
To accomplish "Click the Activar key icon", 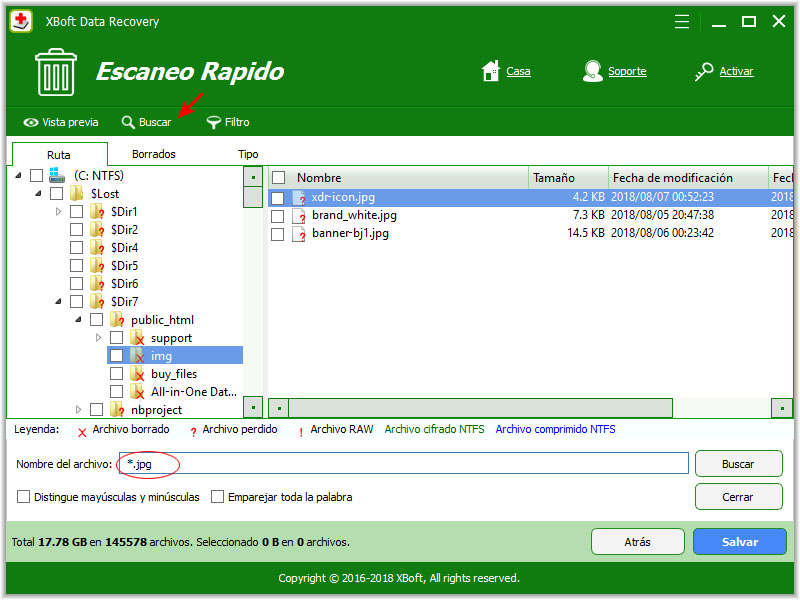I will [704, 71].
